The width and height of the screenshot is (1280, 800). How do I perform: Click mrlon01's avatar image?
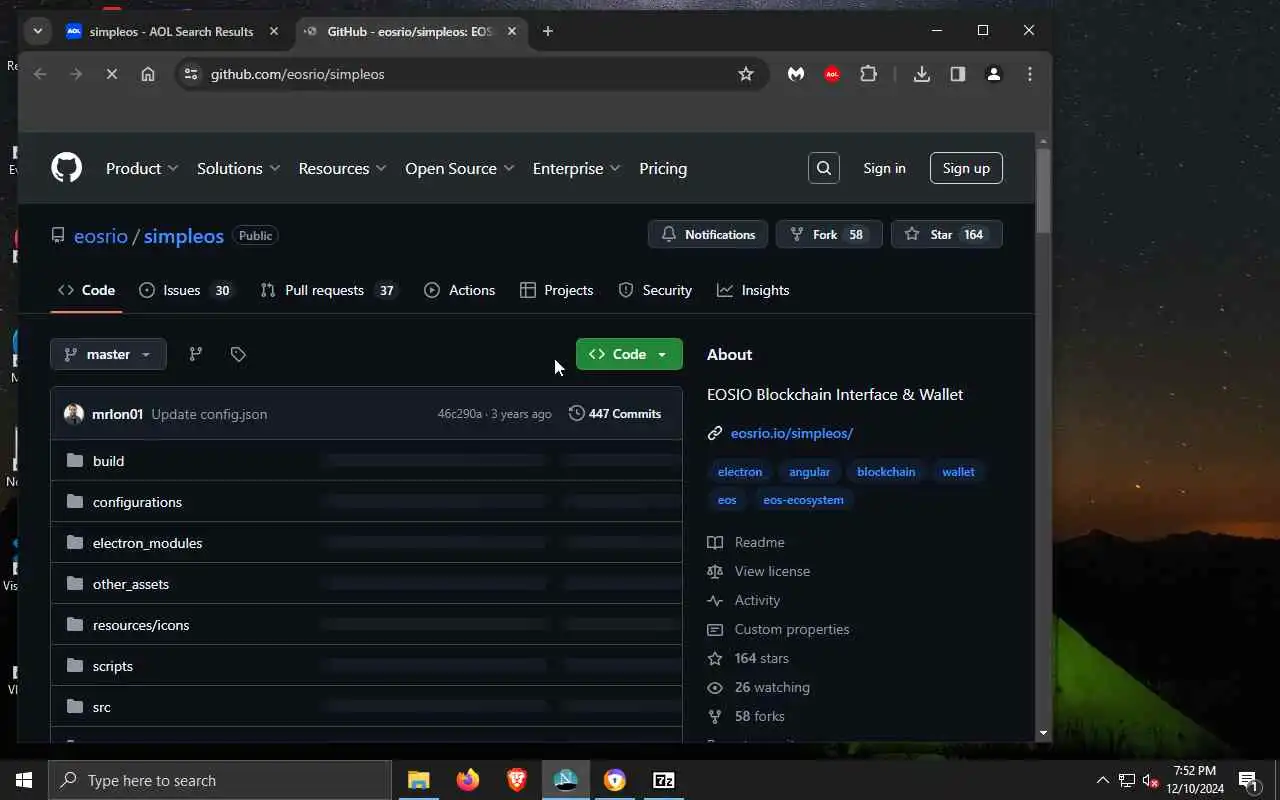click(74, 414)
